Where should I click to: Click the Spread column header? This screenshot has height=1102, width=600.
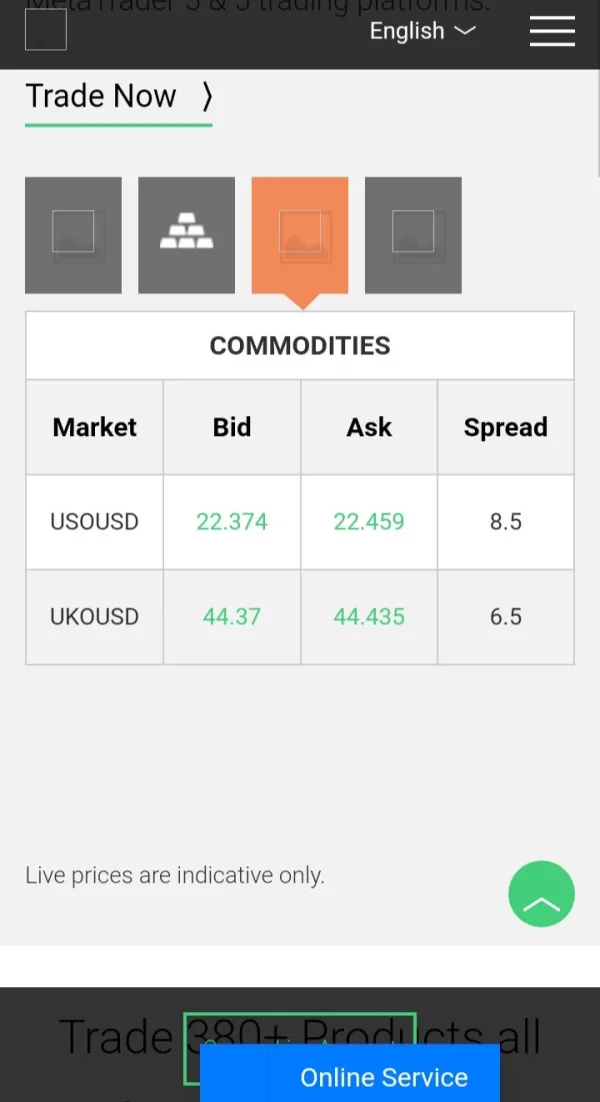pyautogui.click(x=505, y=427)
